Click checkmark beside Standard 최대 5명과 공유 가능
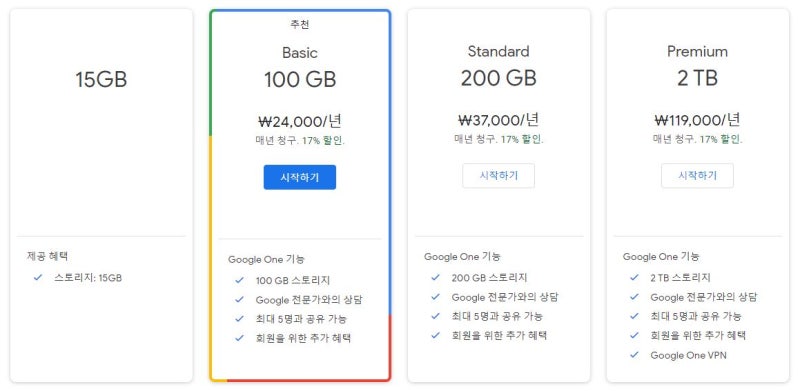 [x=435, y=316]
